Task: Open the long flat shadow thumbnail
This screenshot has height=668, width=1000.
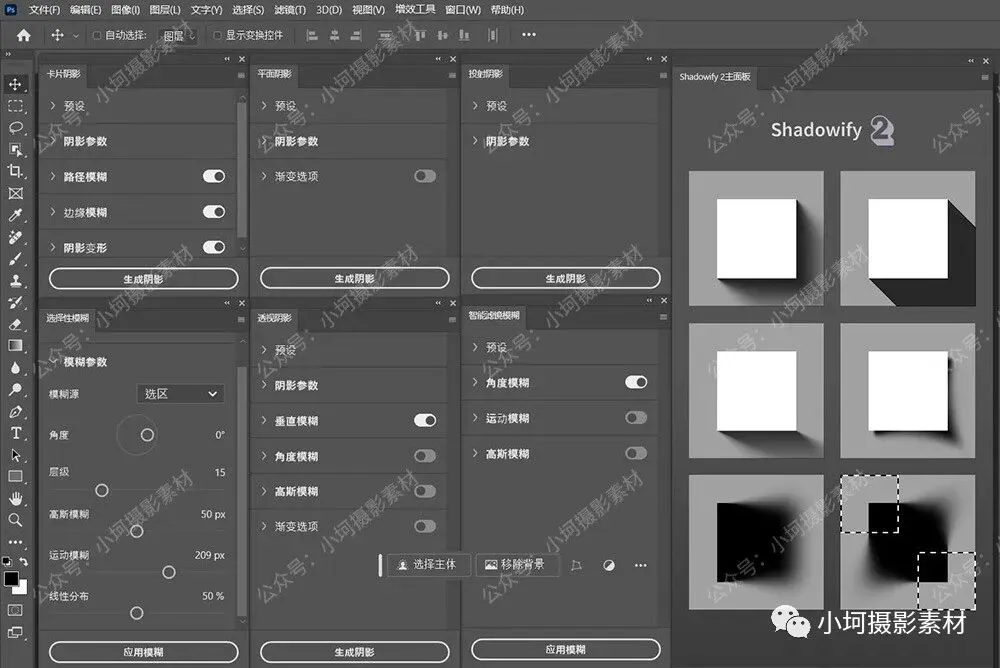Action: [x=908, y=238]
